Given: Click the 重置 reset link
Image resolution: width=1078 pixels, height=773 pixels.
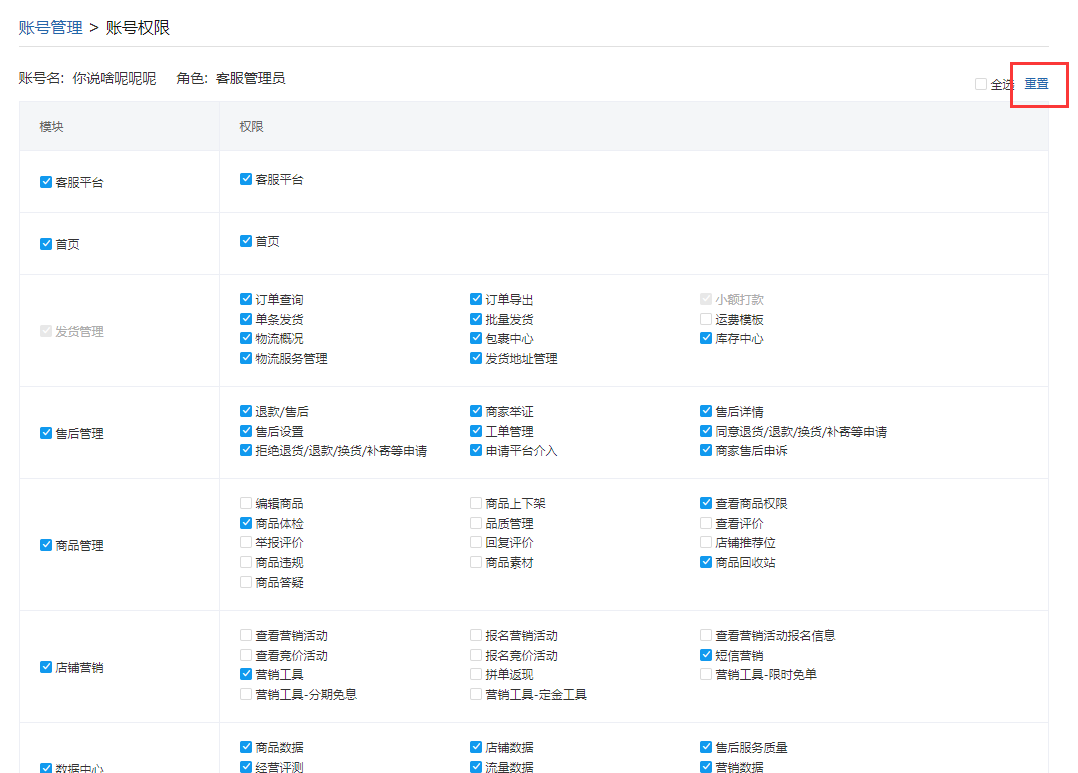Looking at the screenshot, I should [1036, 84].
